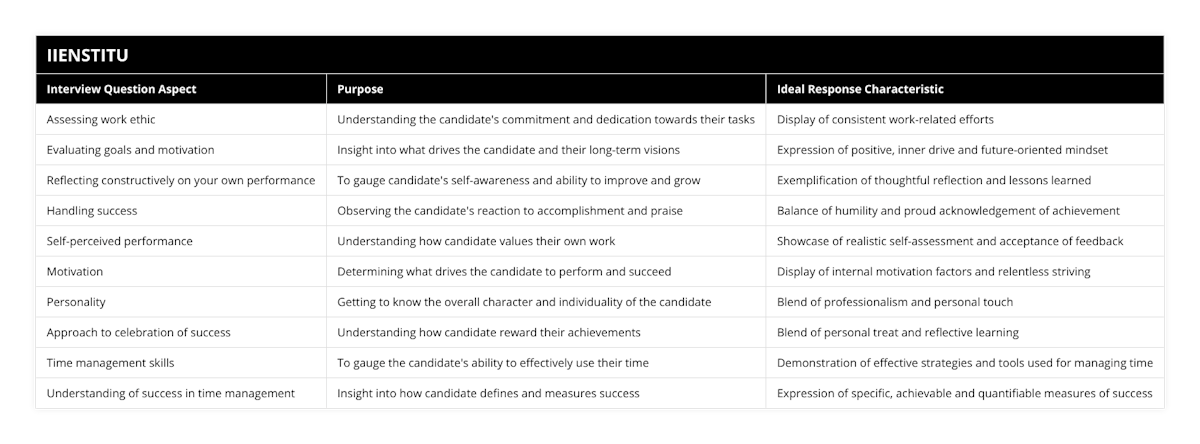Select 'Reflecting constructively on your own performance' cell

181,180
